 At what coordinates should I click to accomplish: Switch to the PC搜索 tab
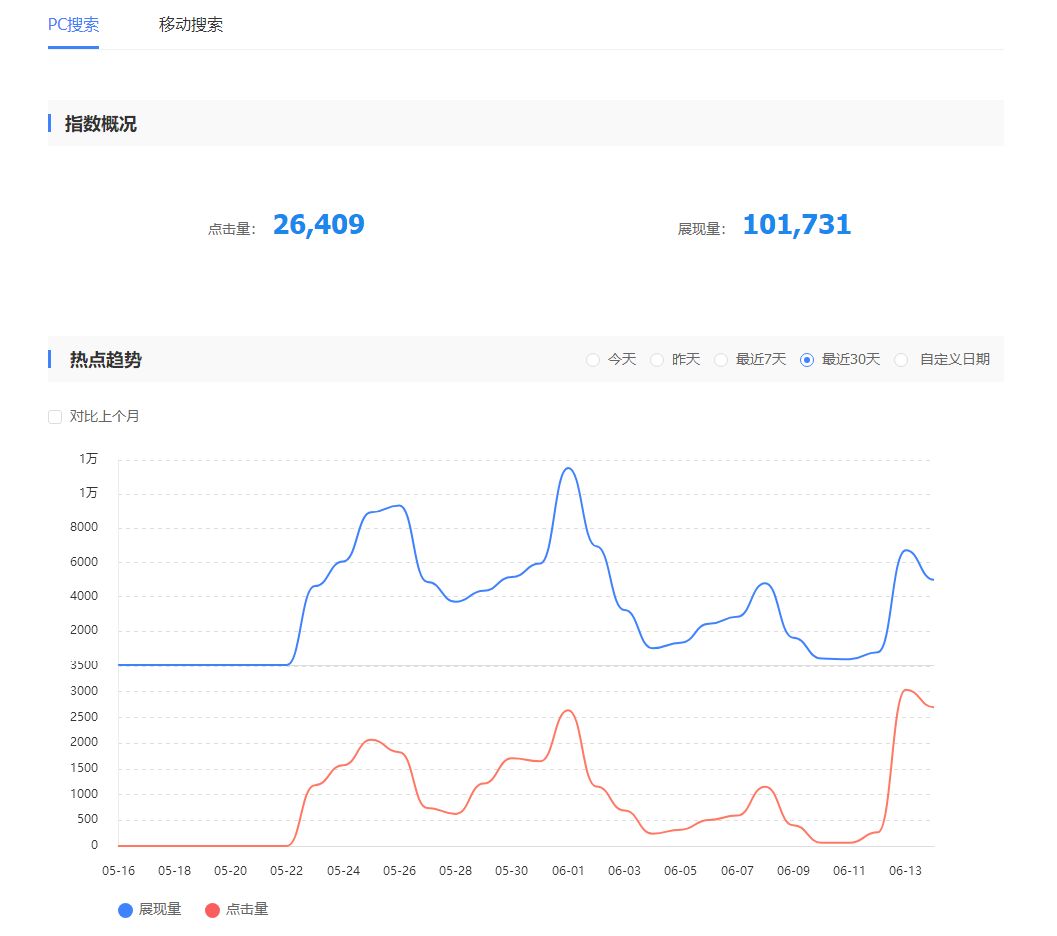73,25
